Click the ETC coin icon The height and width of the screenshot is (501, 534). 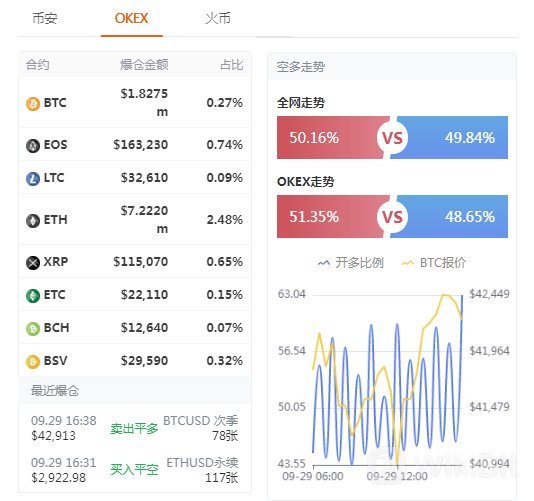point(33,296)
